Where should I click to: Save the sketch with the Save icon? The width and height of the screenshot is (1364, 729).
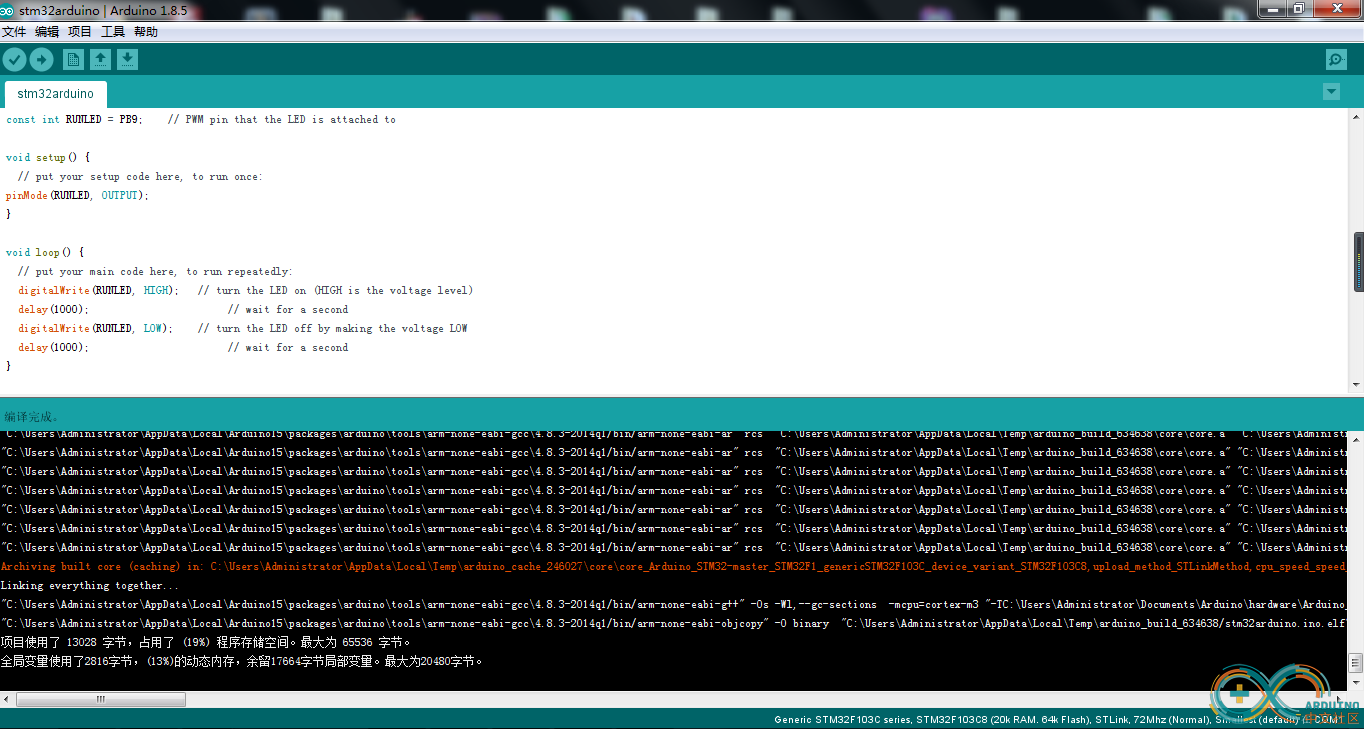tap(127, 60)
